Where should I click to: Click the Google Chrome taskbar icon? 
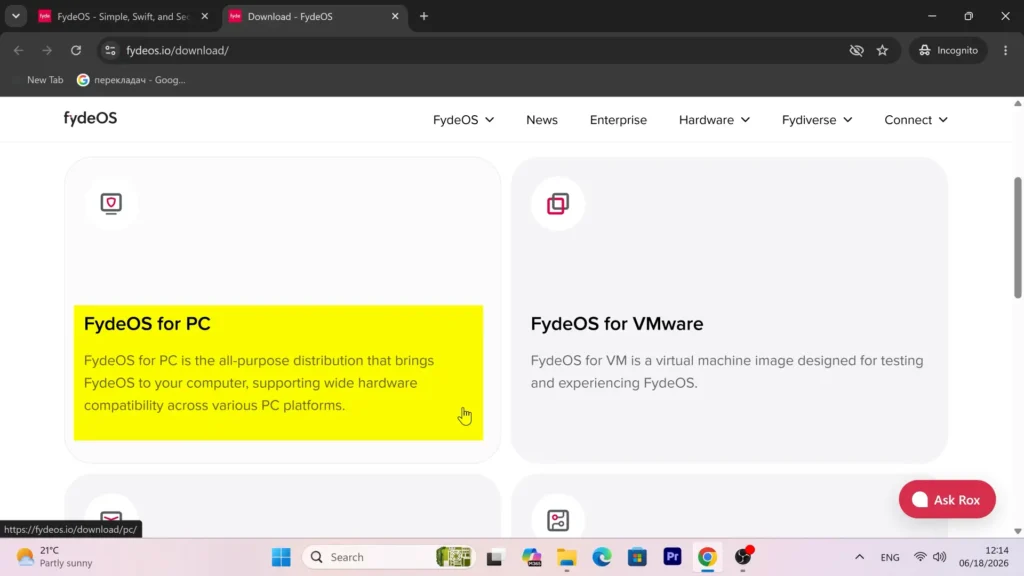[707, 557]
